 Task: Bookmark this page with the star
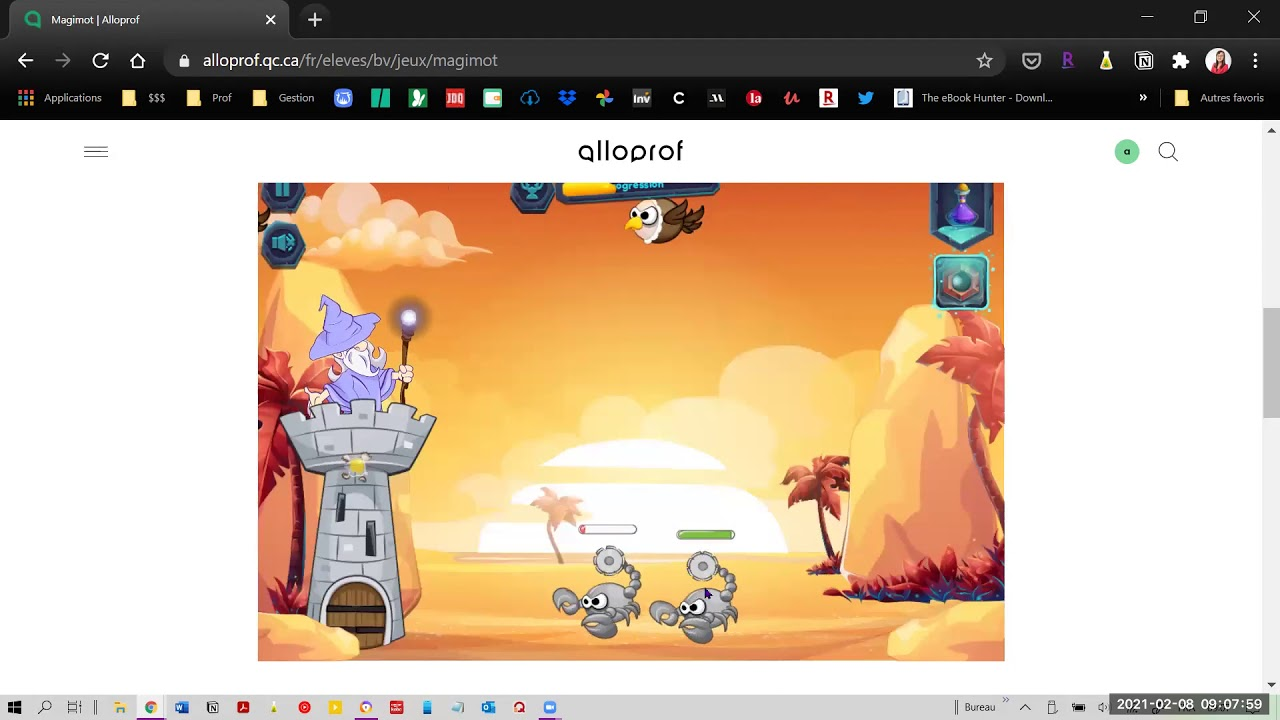[x=985, y=61]
